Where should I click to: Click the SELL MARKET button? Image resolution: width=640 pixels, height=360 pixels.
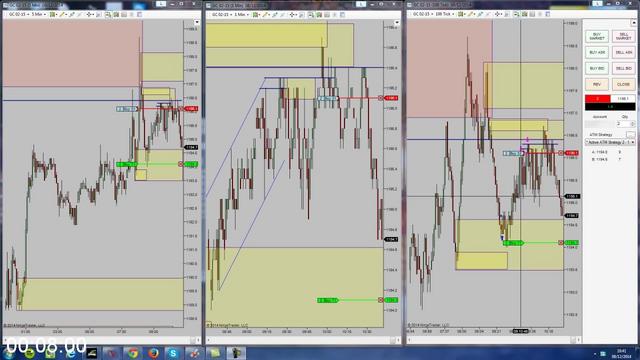coord(624,36)
